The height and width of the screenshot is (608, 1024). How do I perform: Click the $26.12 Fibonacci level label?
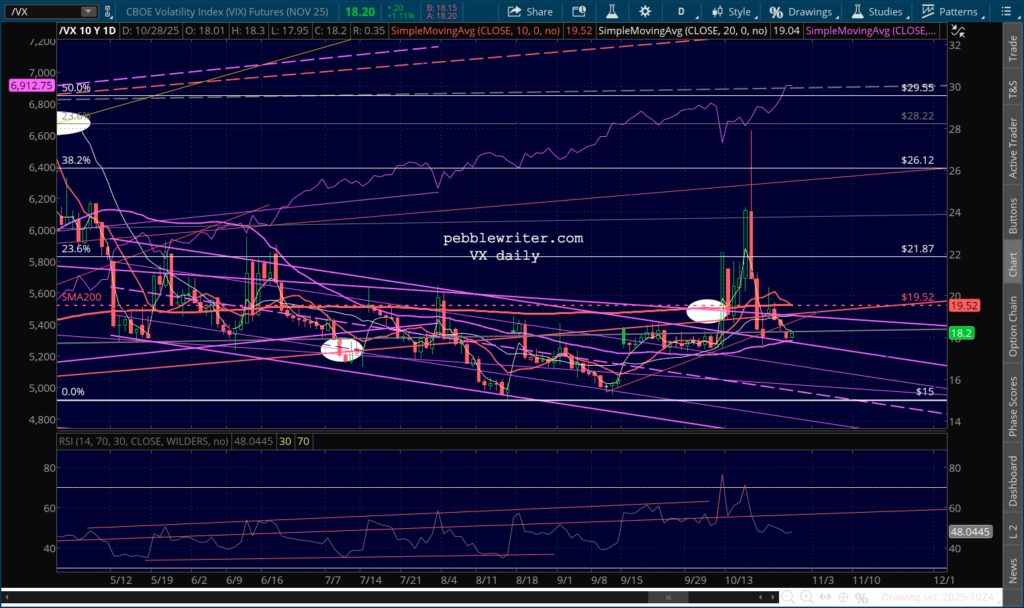[918, 160]
